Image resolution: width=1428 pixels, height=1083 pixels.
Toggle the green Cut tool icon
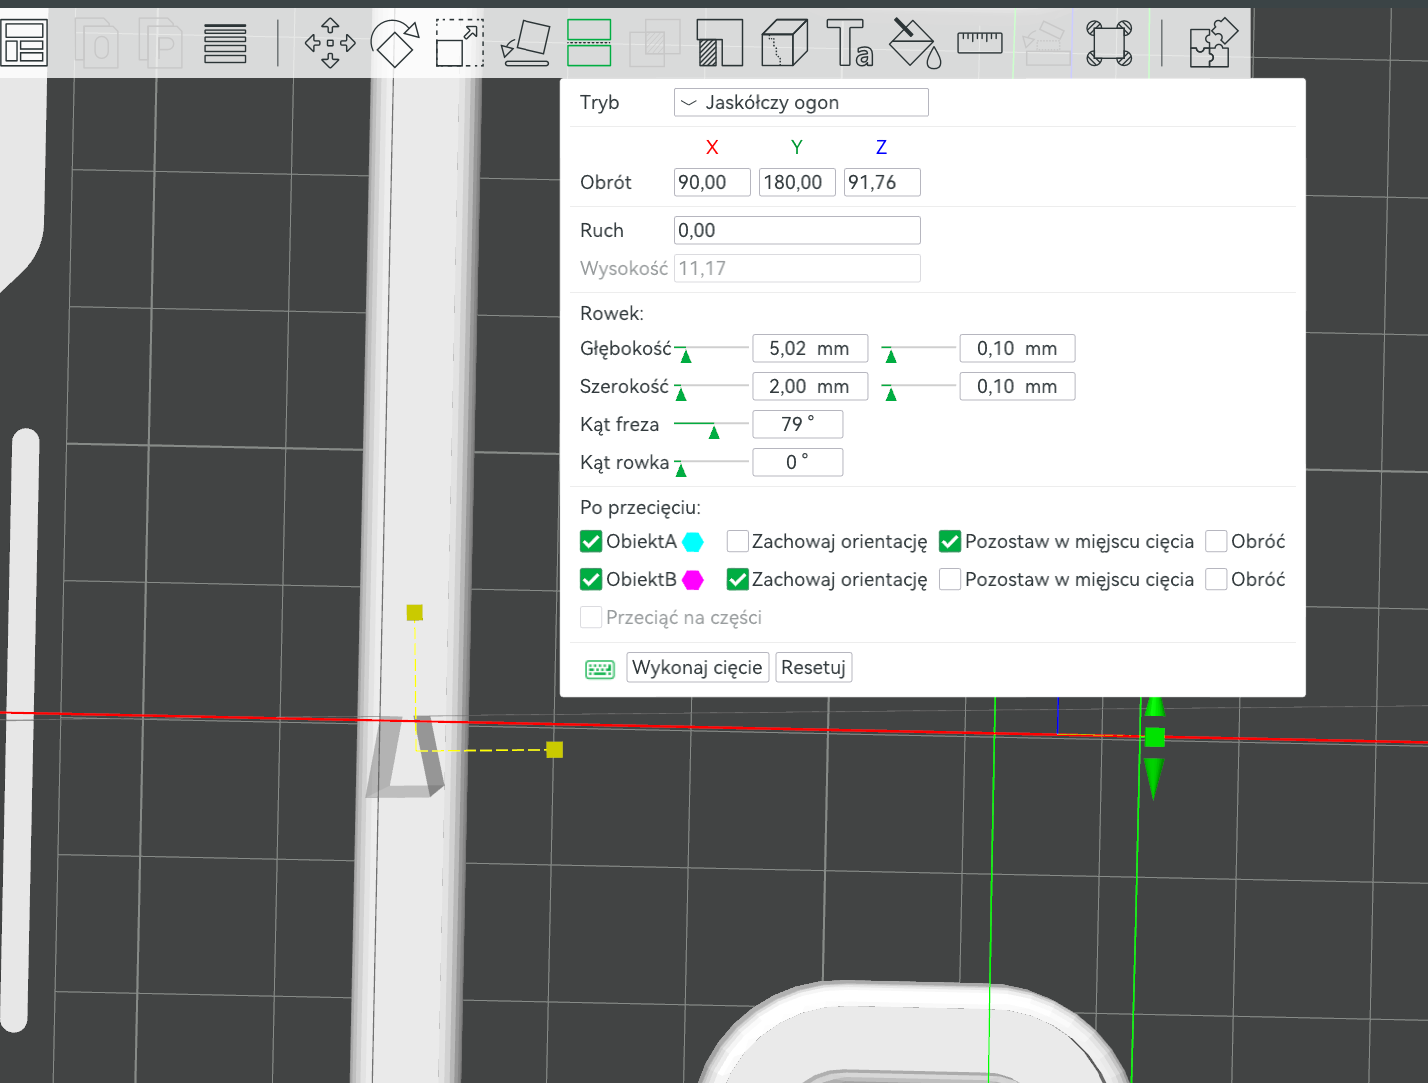click(x=589, y=43)
